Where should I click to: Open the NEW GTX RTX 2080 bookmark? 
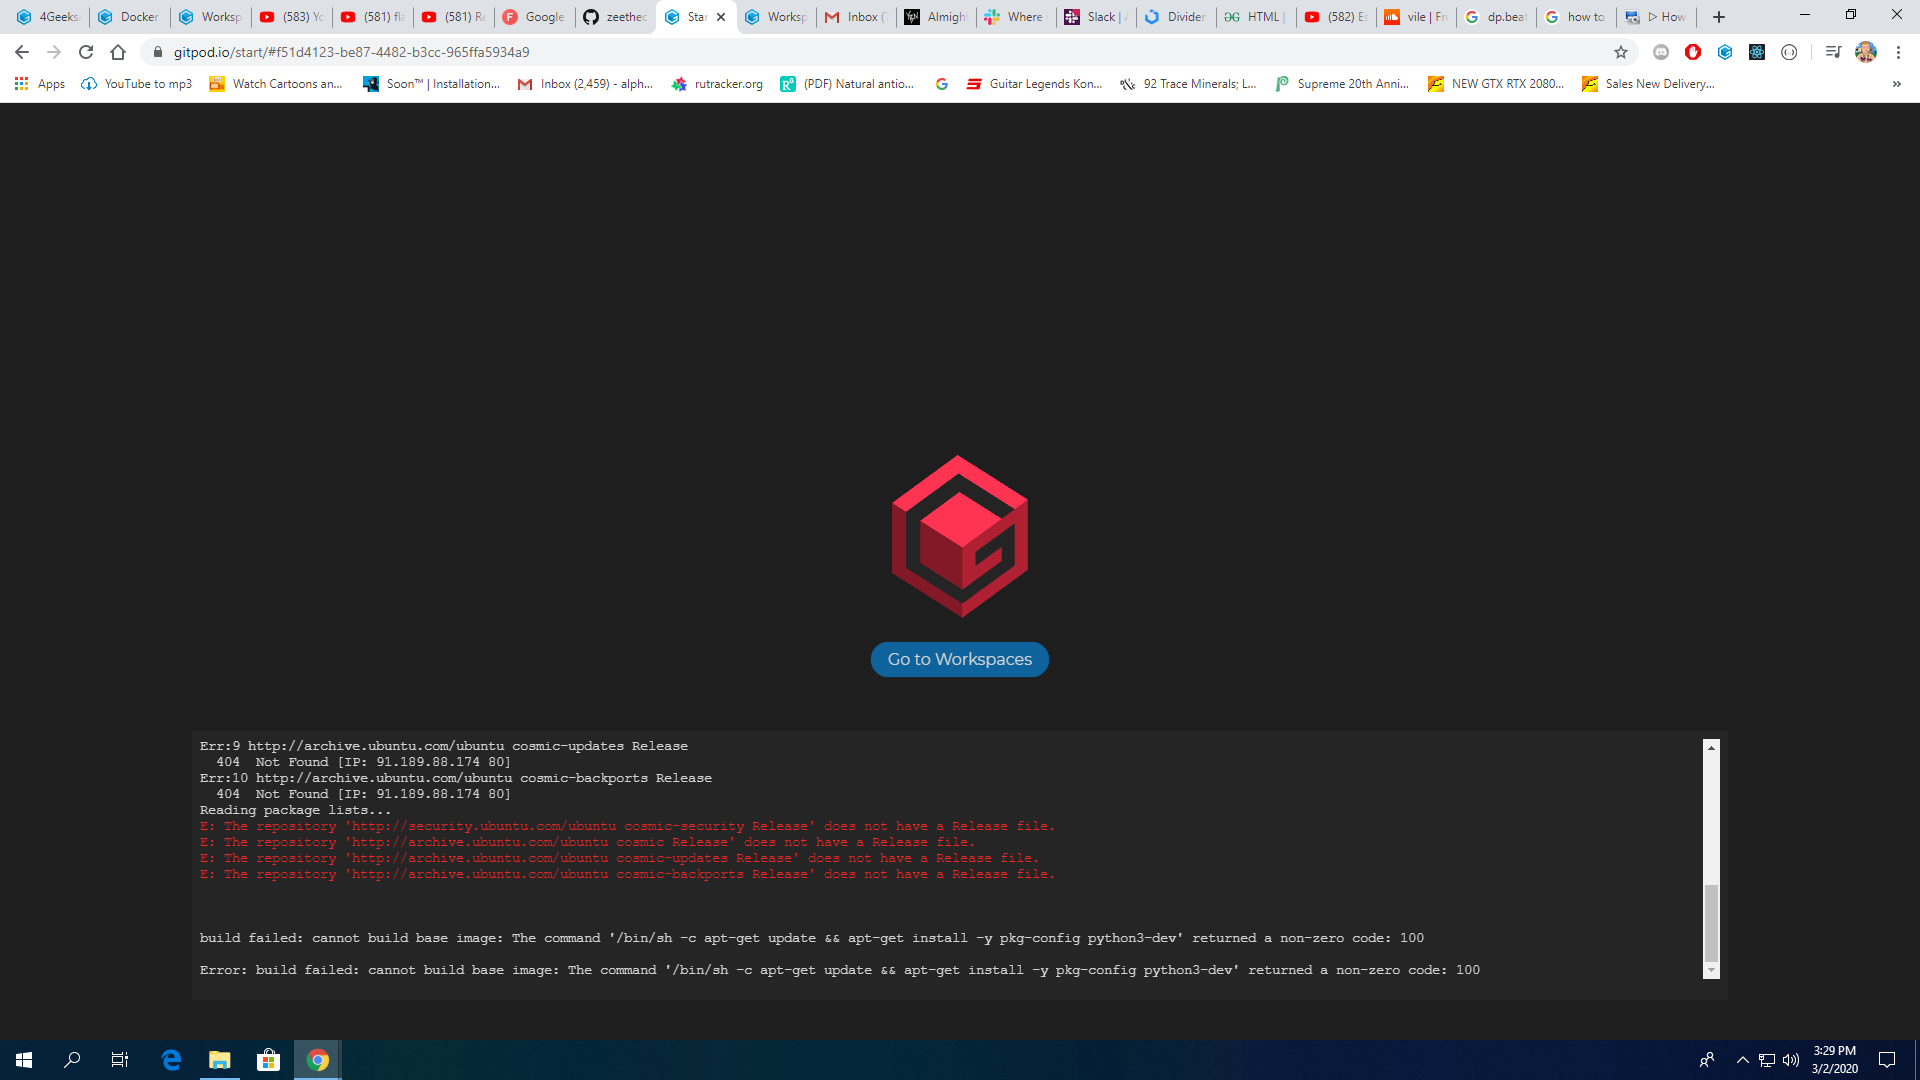click(x=1496, y=84)
